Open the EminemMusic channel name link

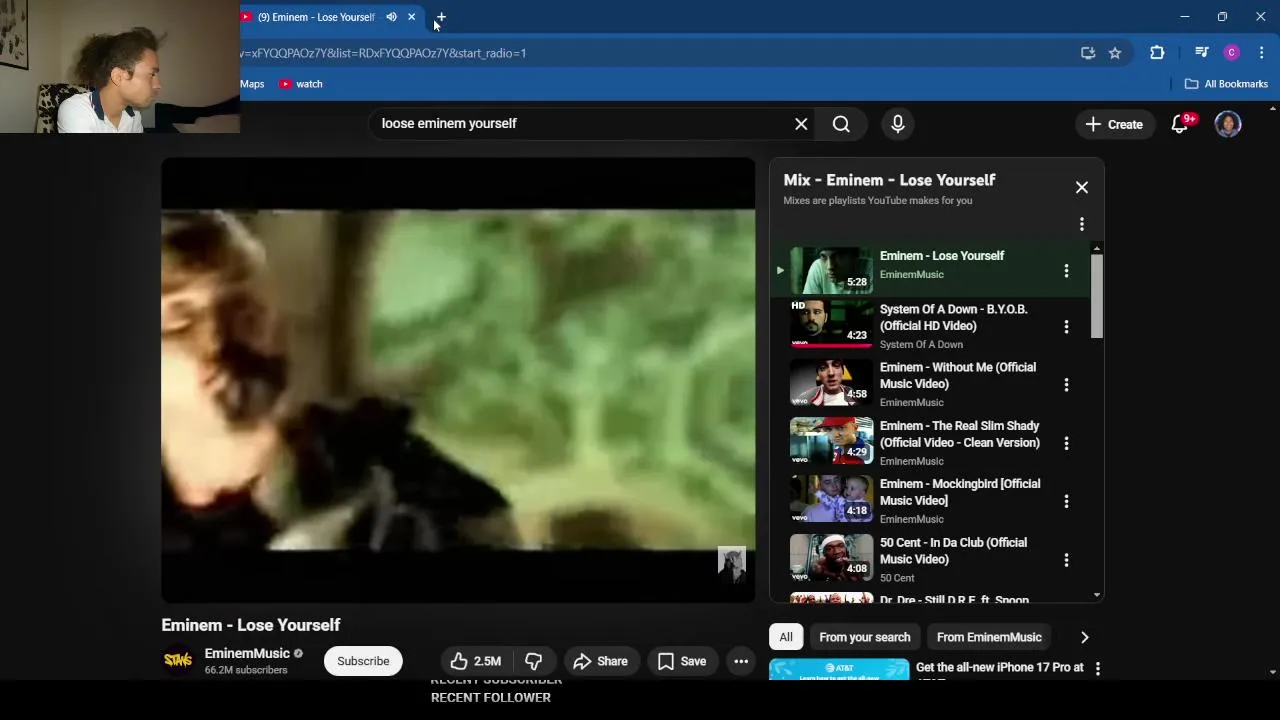tap(247, 653)
